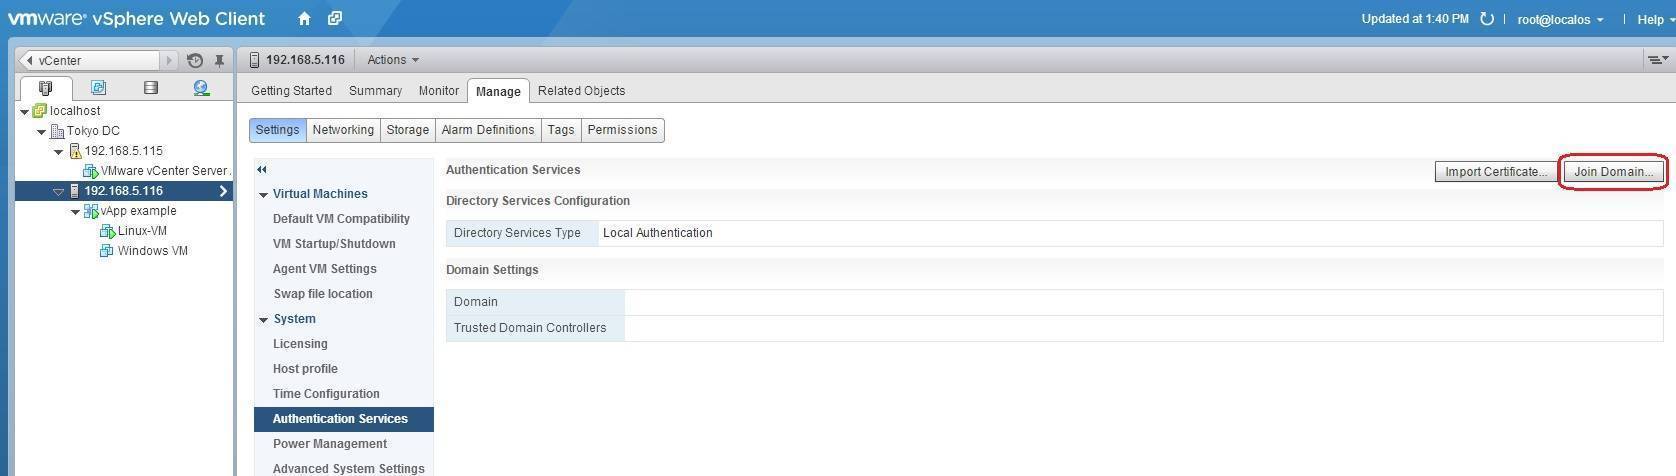1676x476 pixels.
Task: Collapse the localhost tree node
Action: (x=24, y=112)
